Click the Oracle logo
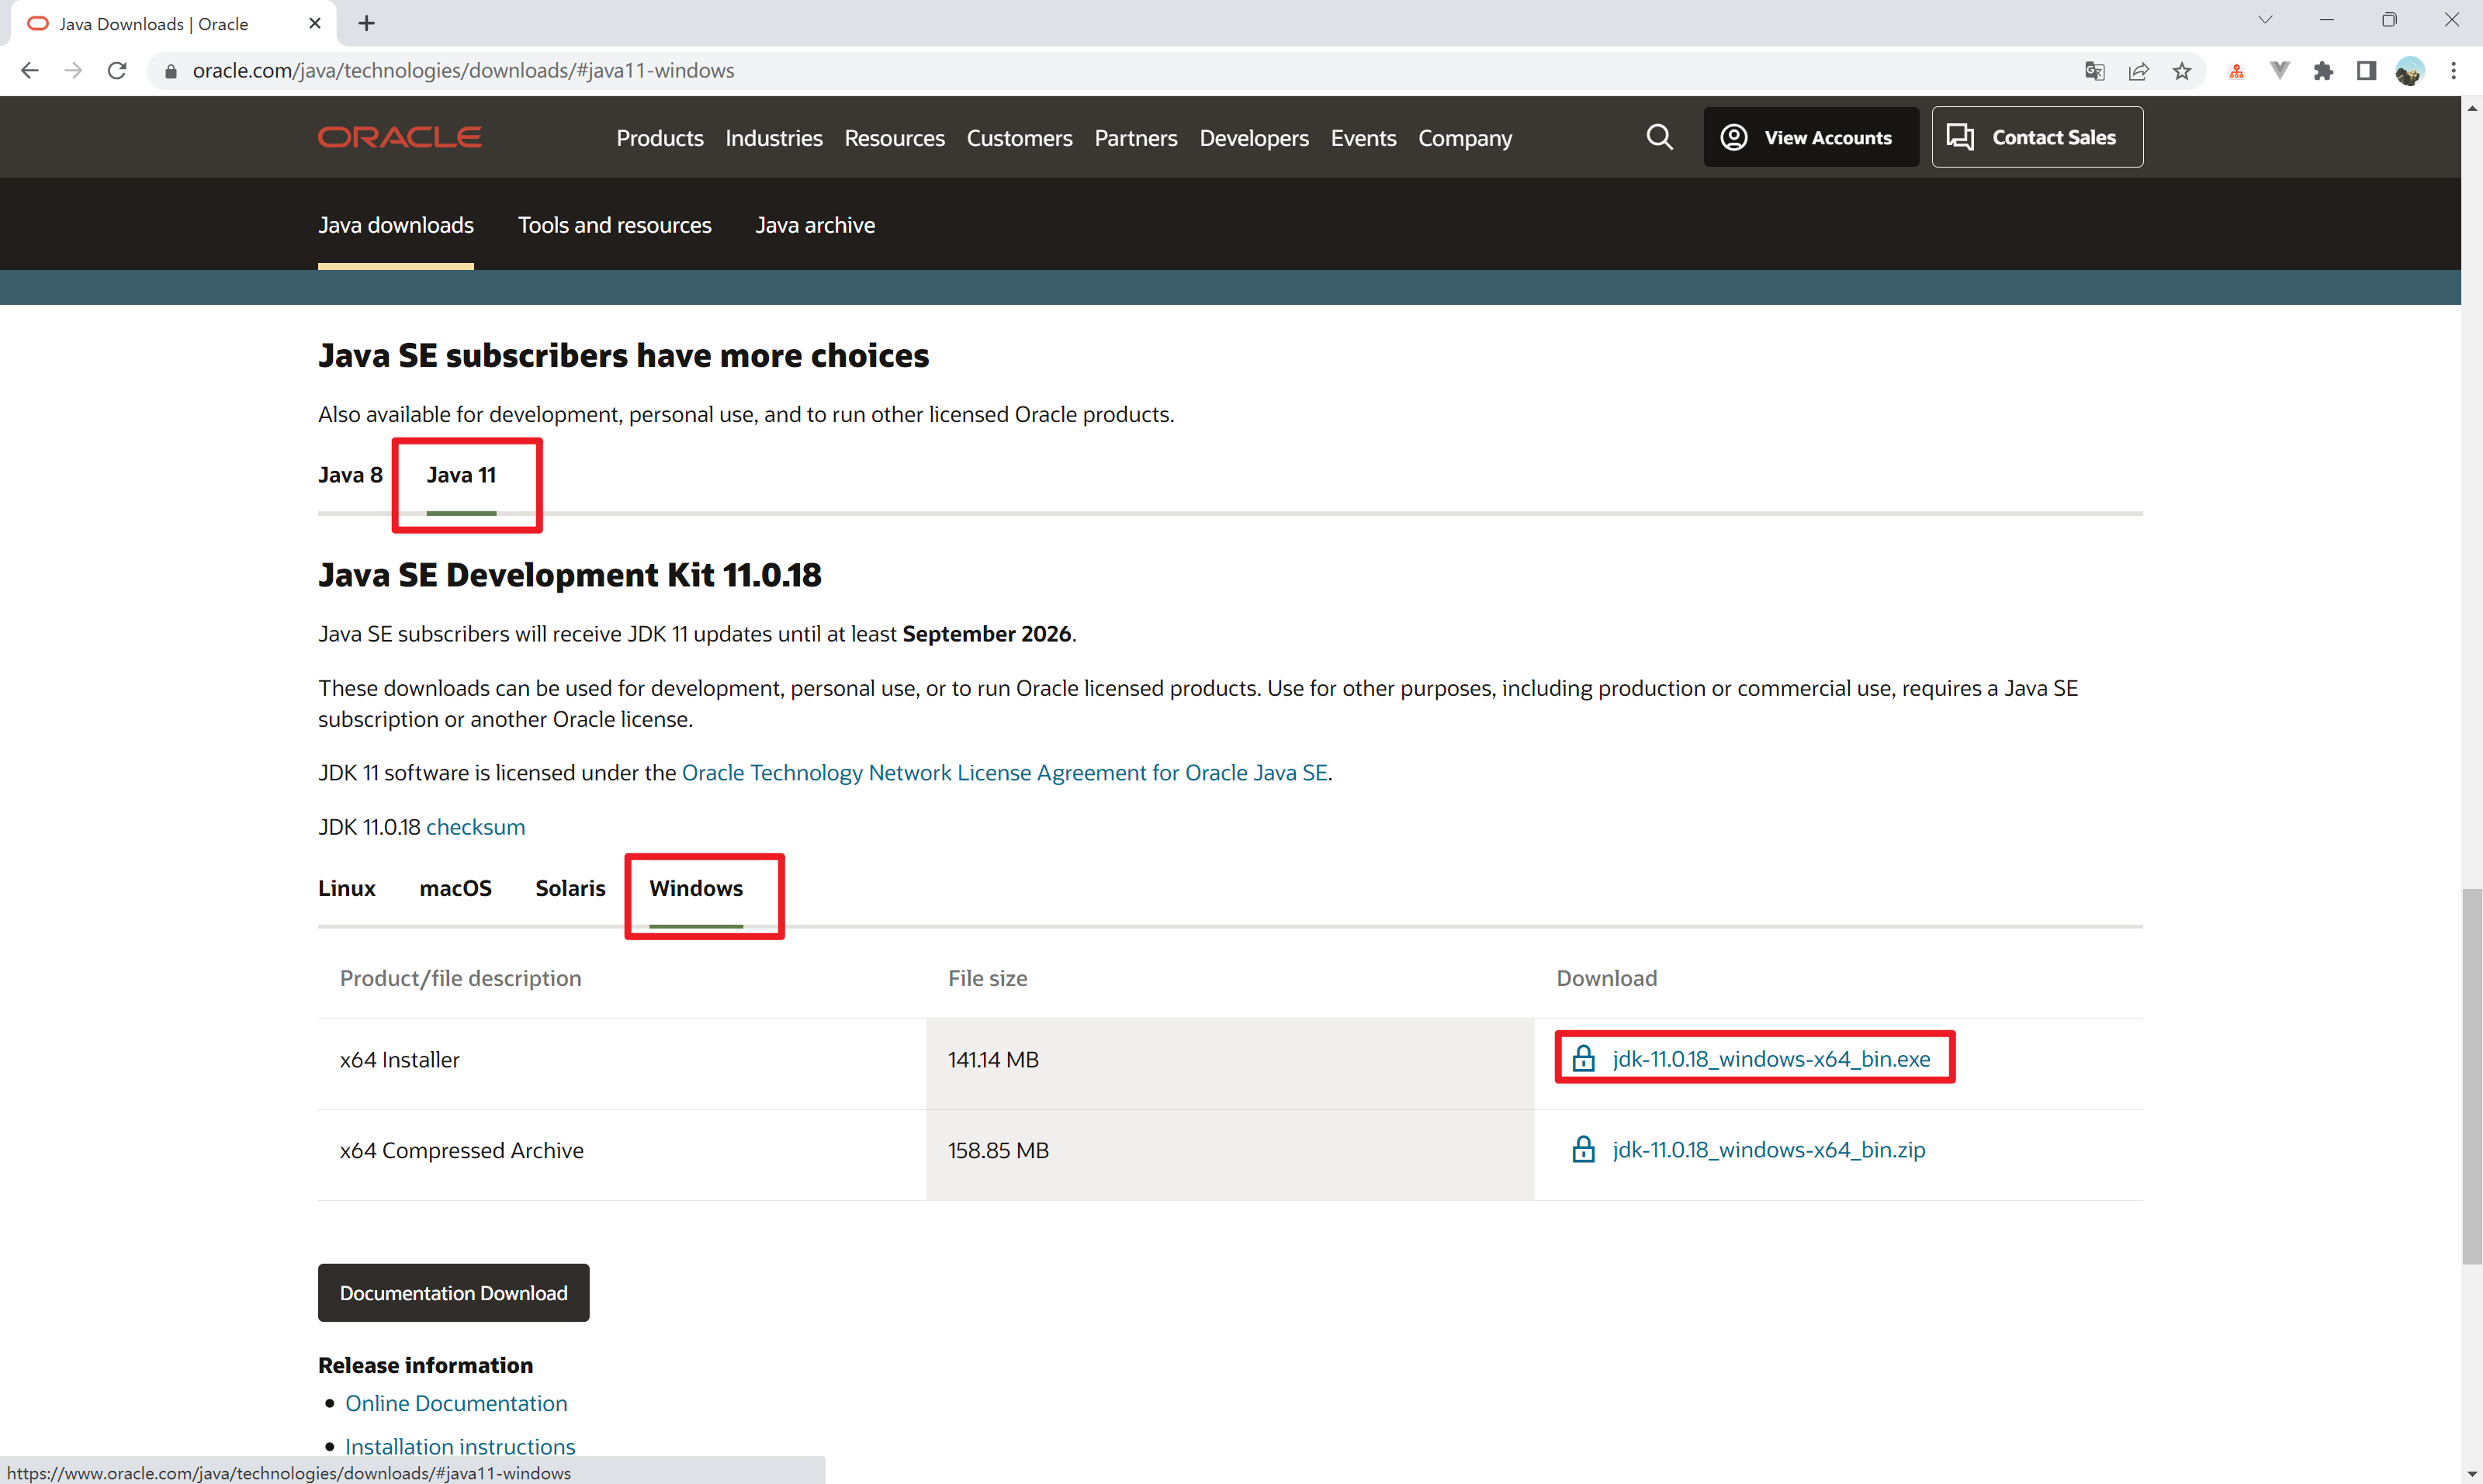The height and width of the screenshot is (1484, 2483). [400, 137]
